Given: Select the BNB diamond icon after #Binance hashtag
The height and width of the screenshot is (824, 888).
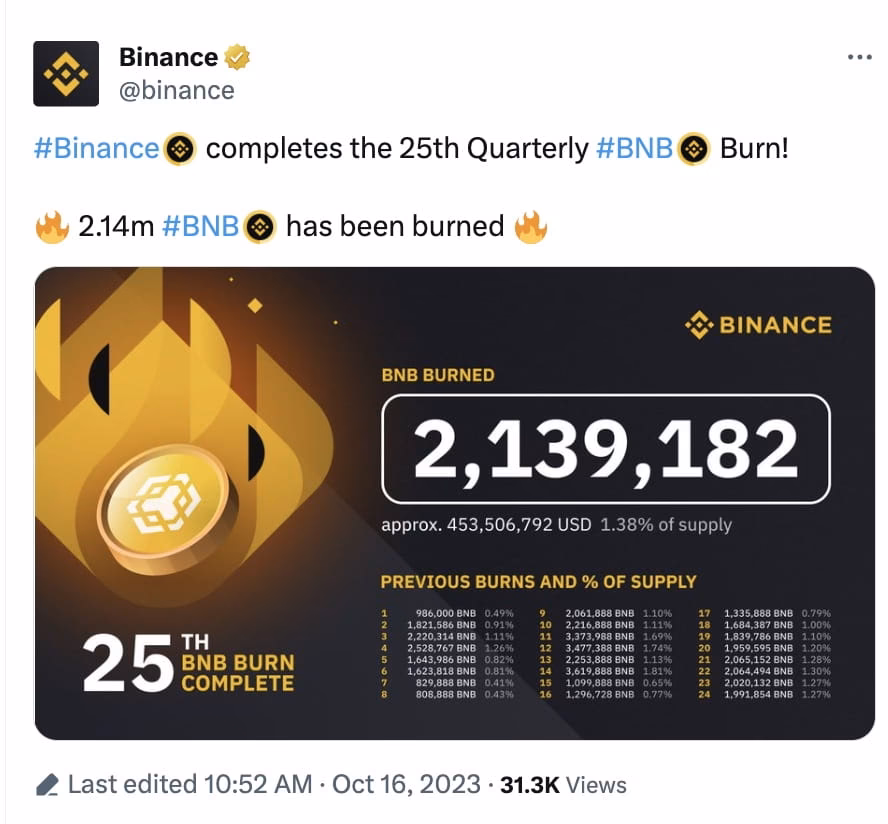Looking at the screenshot, I should tap(180, 148).
